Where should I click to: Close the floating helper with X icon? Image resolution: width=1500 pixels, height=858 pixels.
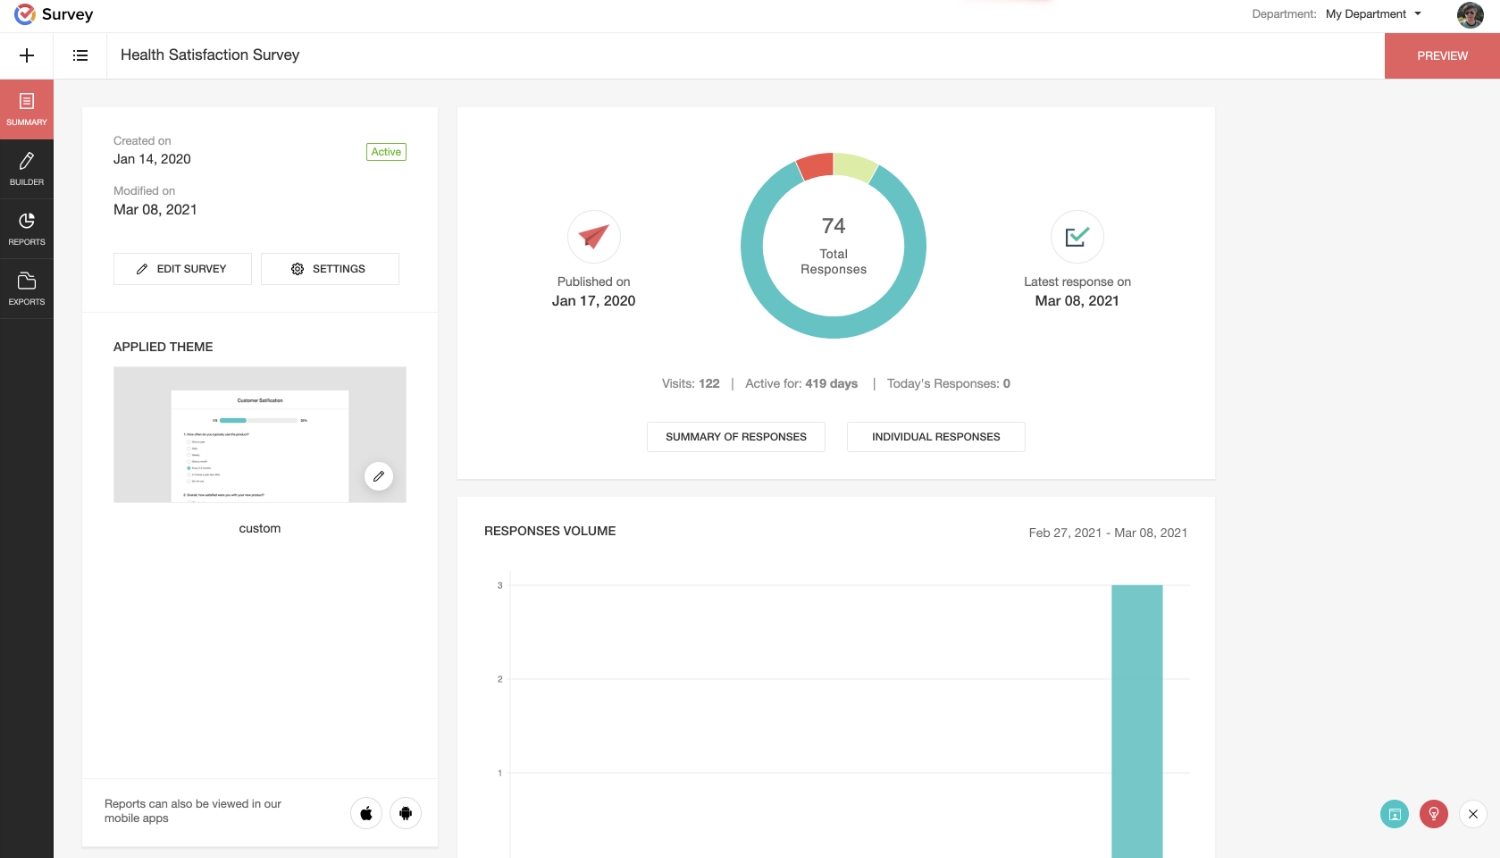(x=1473, y=814)
